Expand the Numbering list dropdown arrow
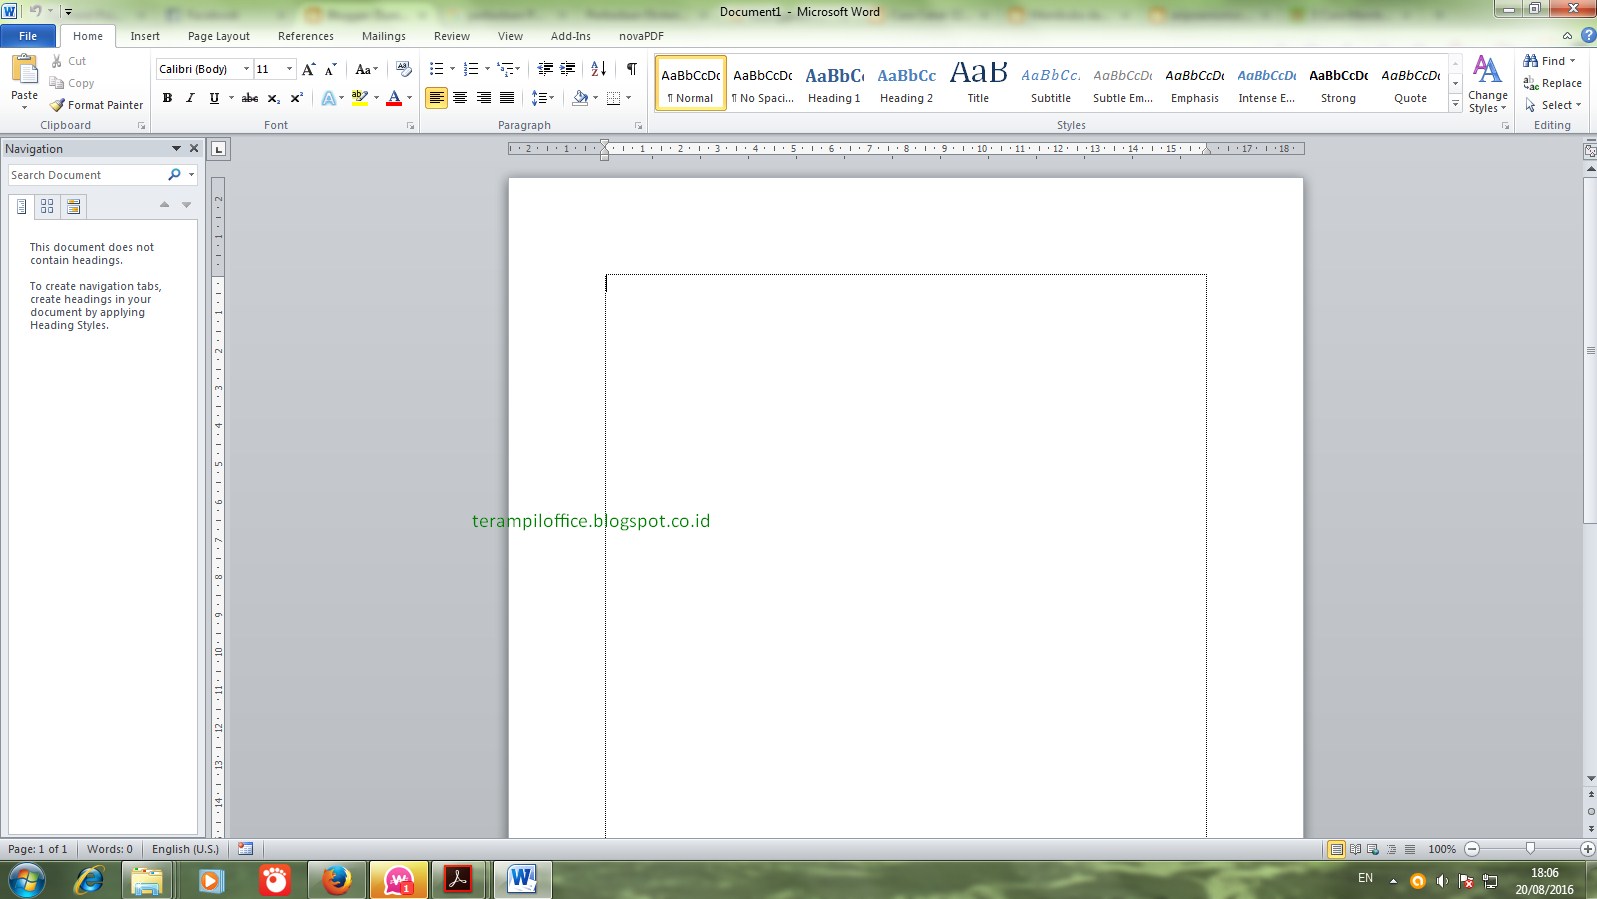The width and height of the screenshot is (1597, 899). 487,69
